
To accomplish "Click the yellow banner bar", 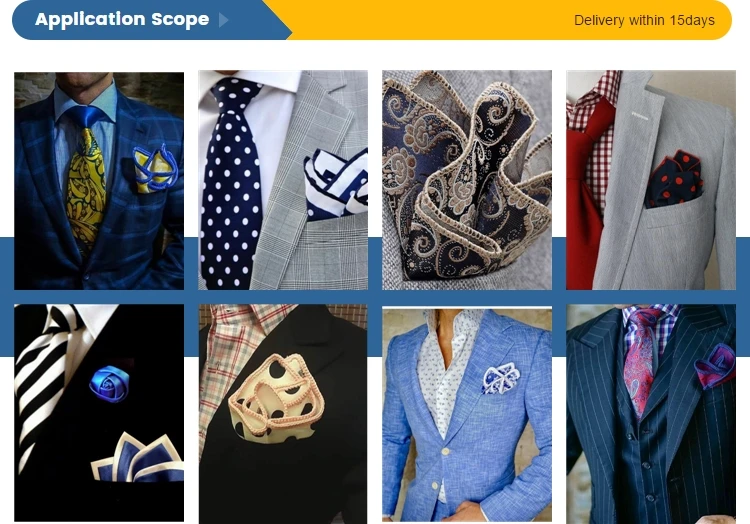I will (x=509, y=20).
